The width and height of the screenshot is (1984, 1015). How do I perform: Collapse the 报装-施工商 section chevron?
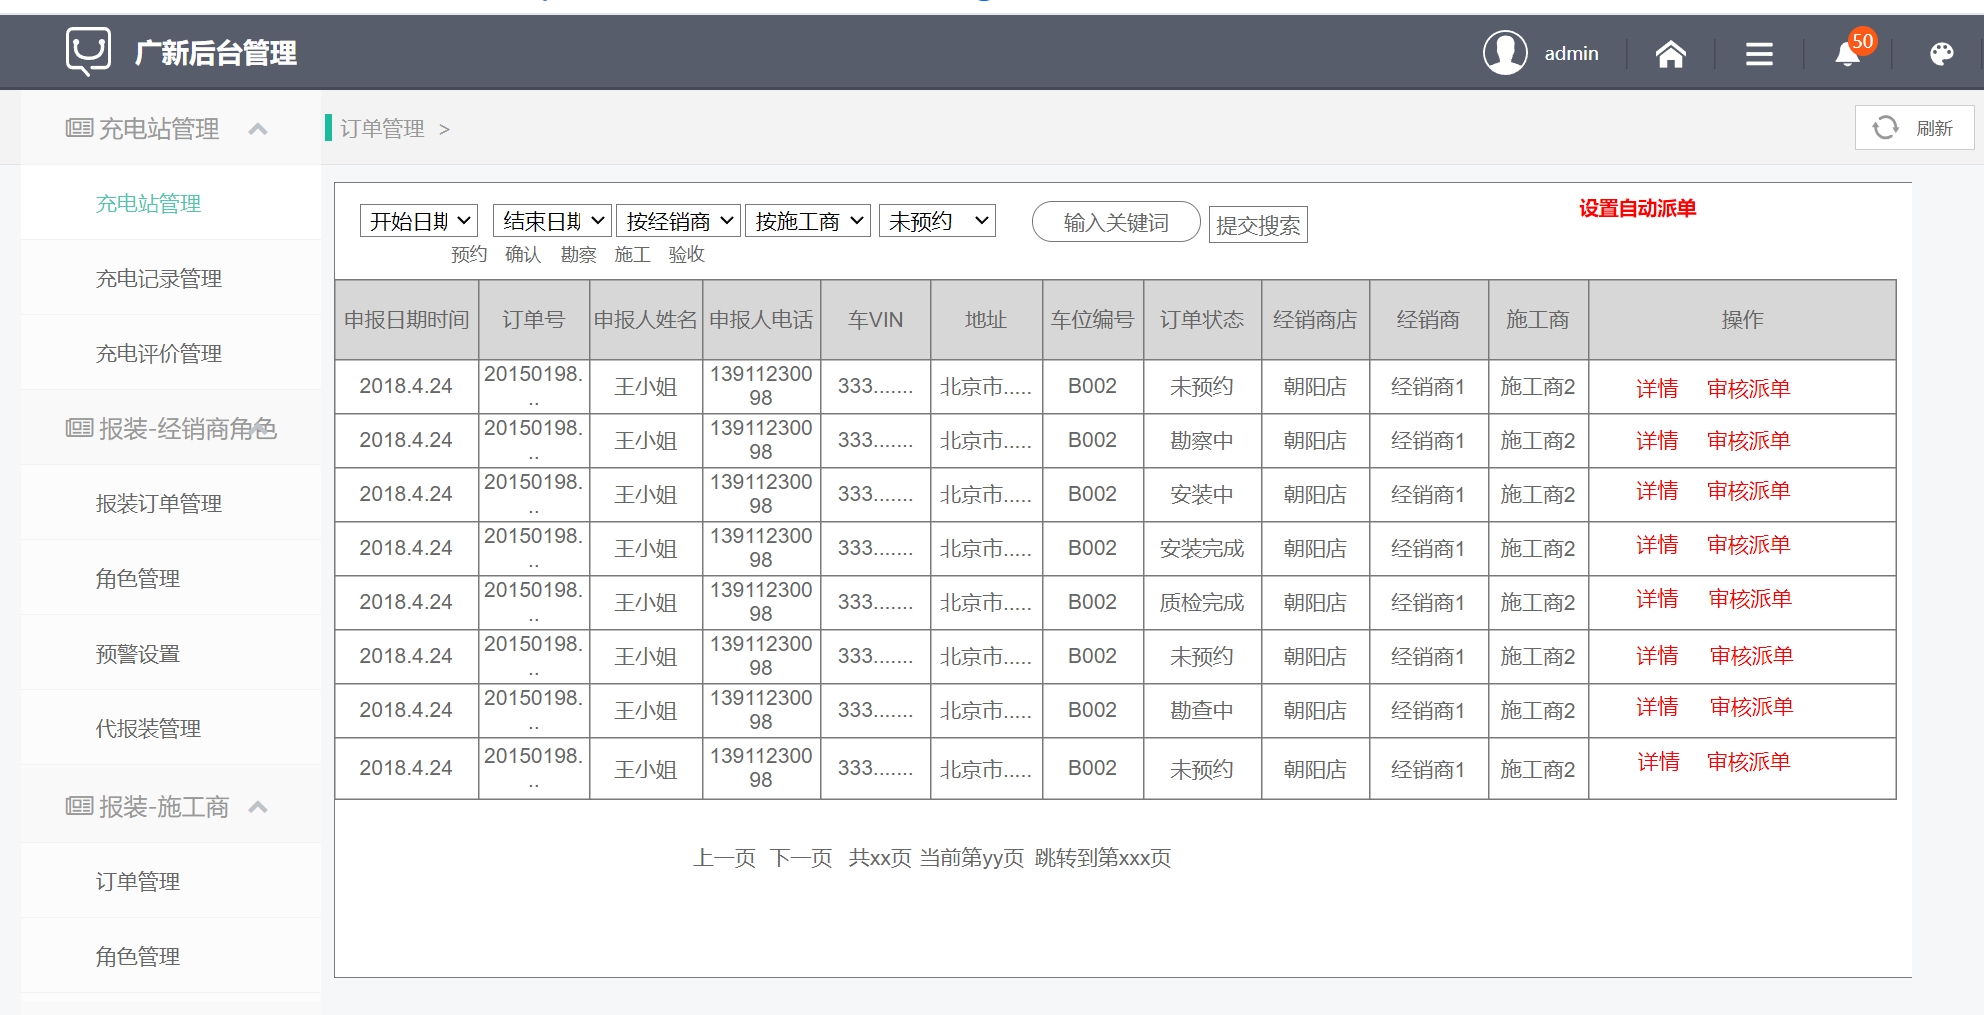coord(258,806)
